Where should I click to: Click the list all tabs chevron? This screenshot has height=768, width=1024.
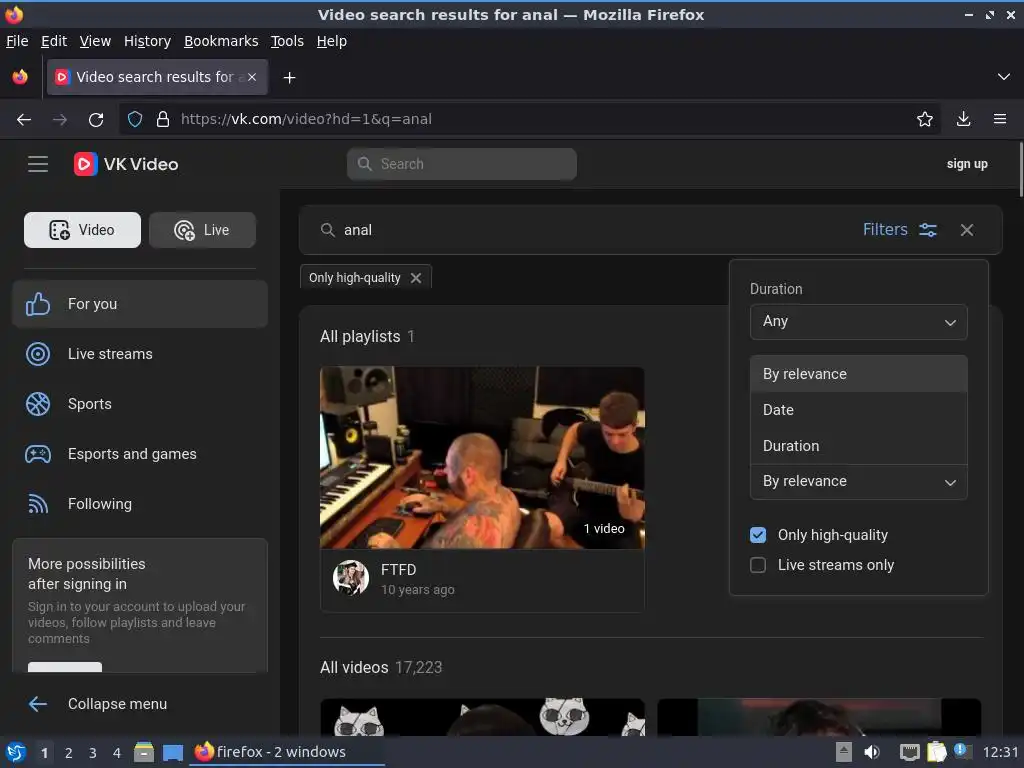[x=1004, y=77]
